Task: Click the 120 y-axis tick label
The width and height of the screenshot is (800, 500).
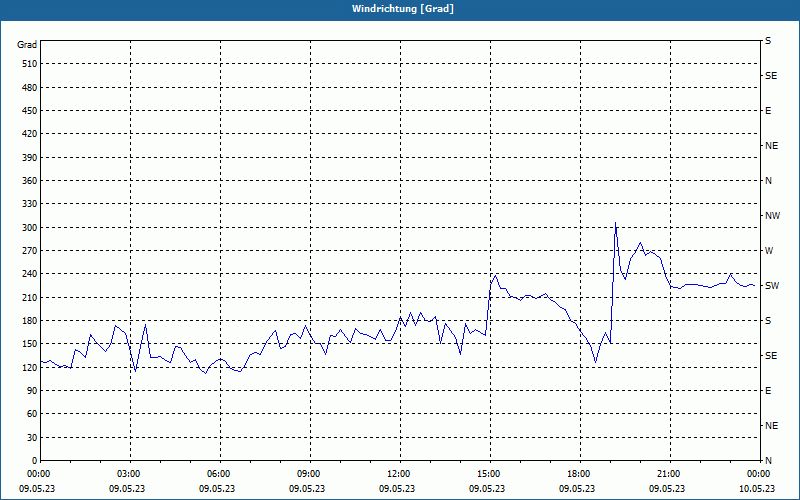Action: [x=30, y=367]
